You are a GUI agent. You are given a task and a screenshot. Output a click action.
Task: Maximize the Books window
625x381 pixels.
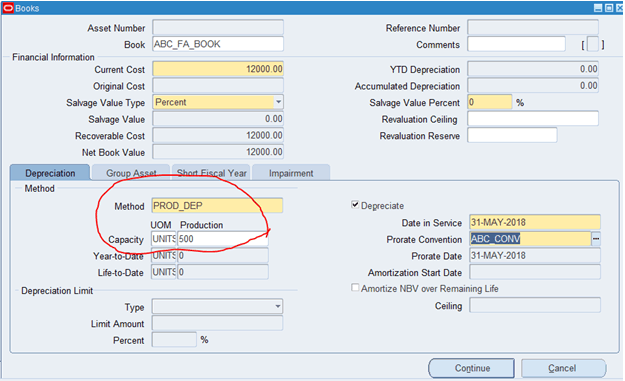pos(609,8)
